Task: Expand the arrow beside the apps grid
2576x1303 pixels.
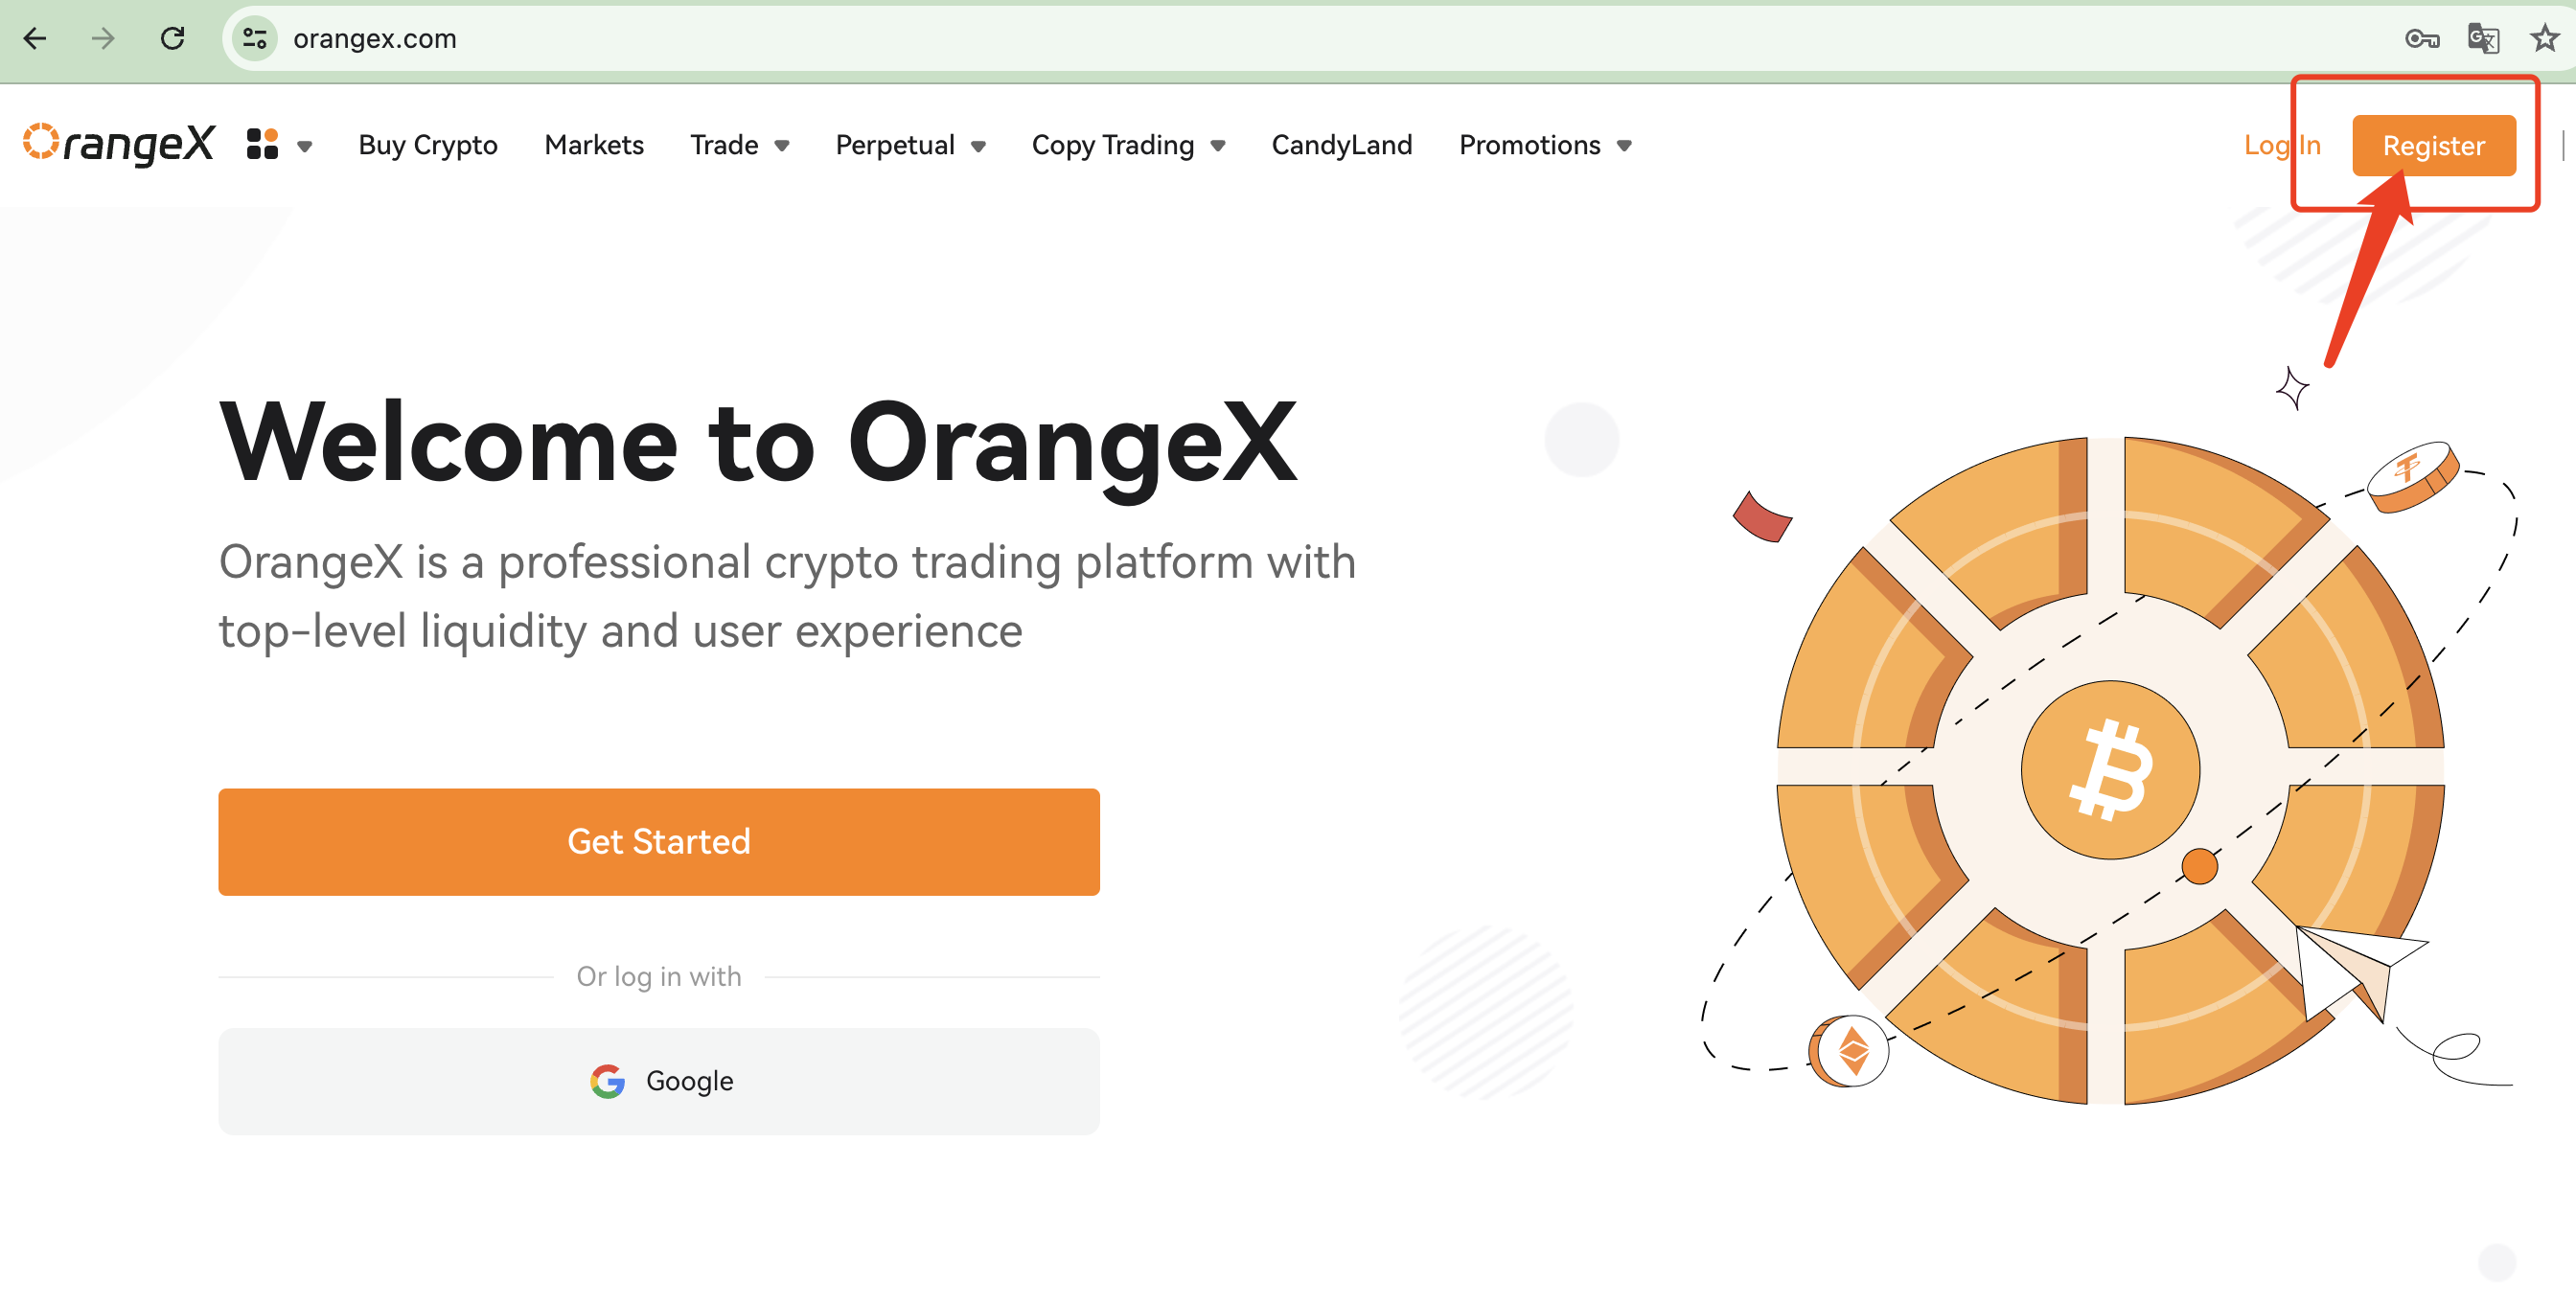Action: (305, 146)
